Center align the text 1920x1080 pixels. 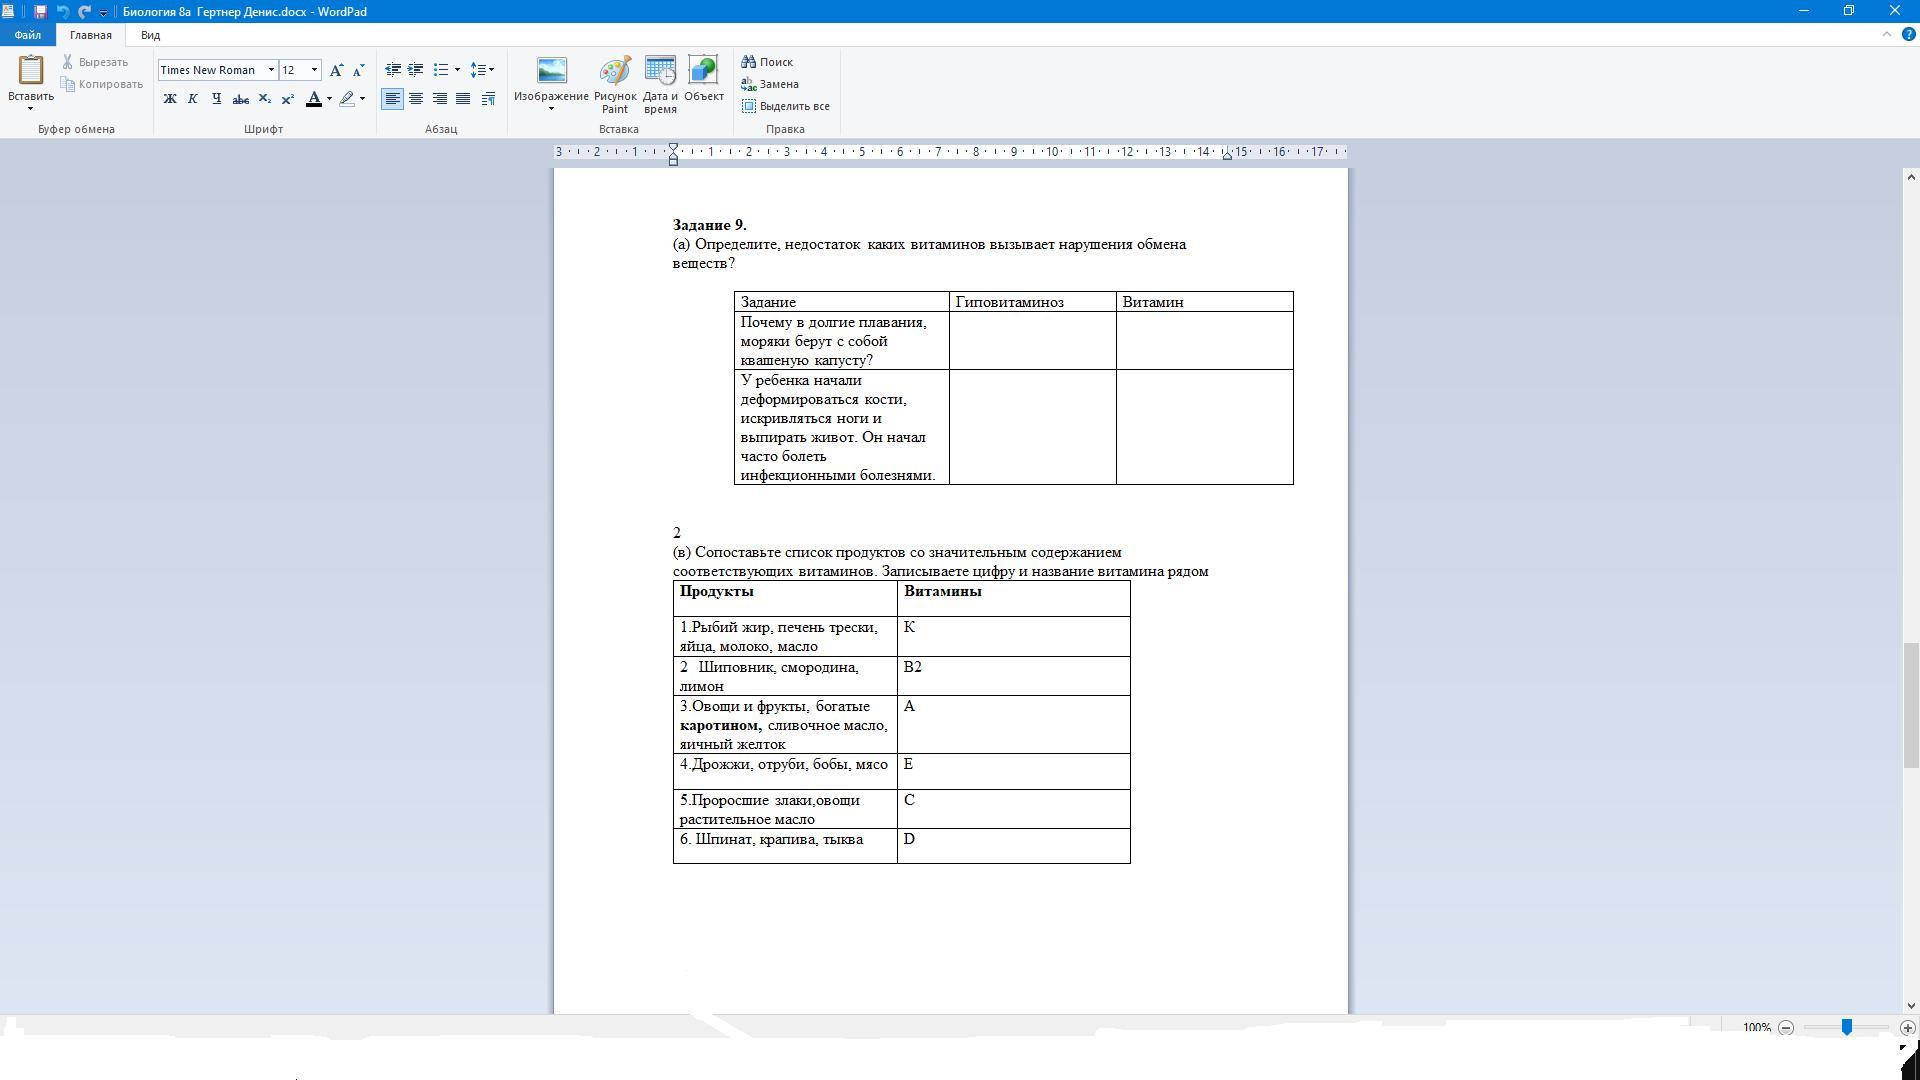pyautogui.click(x=416, y=99)
